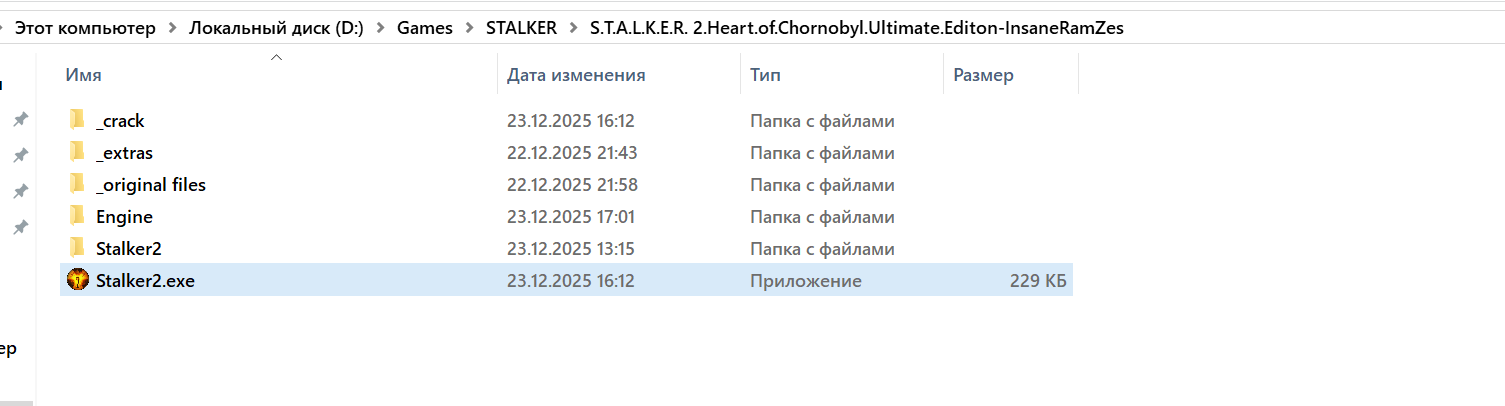Open the chevron after "Локальный диск (D:)"

coord(380,29)
